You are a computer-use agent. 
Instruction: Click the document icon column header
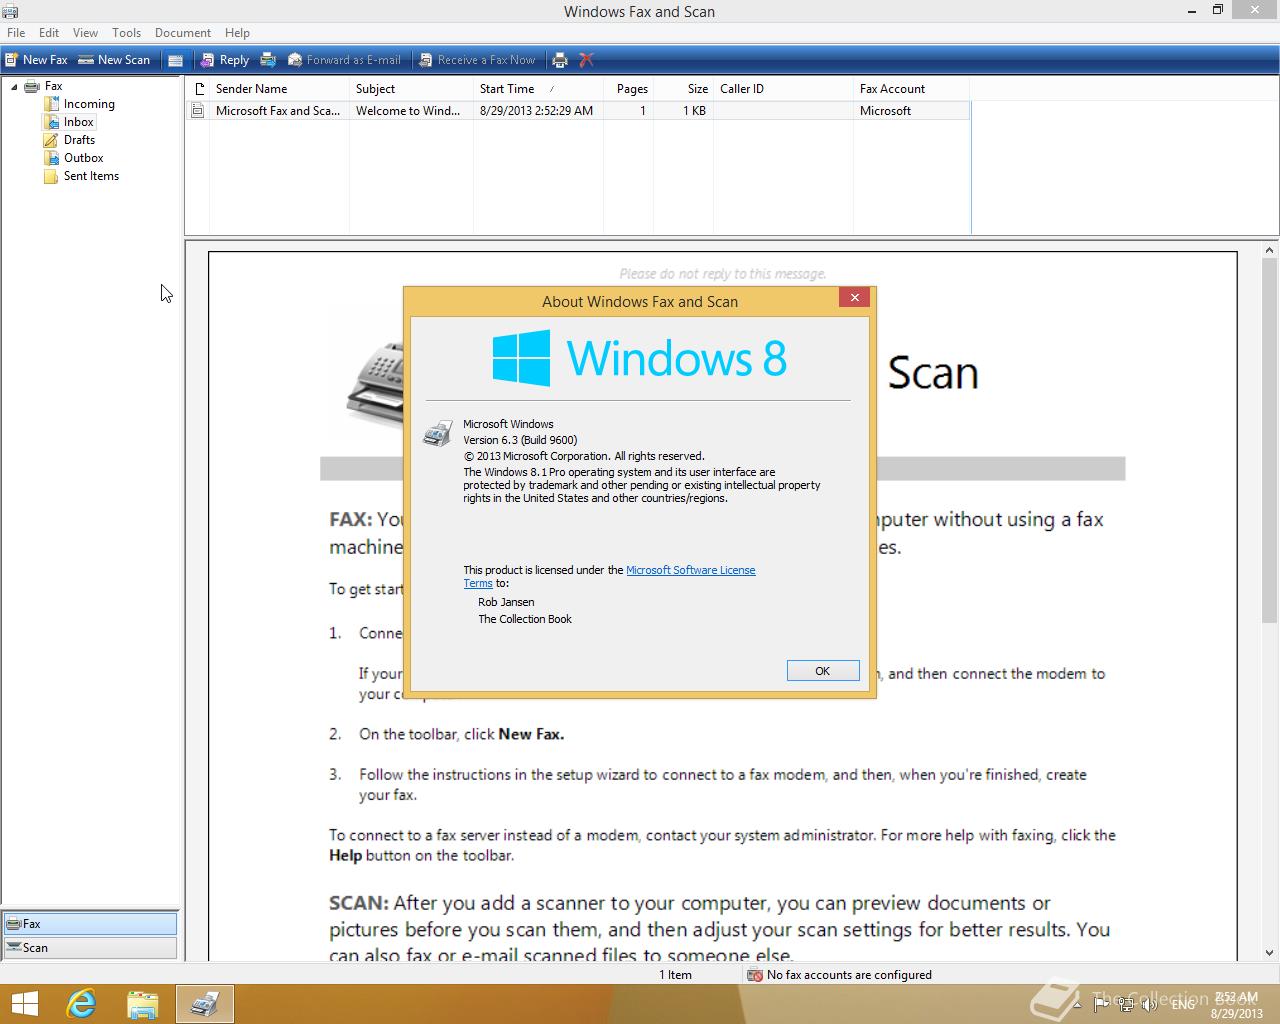point(198,89)
